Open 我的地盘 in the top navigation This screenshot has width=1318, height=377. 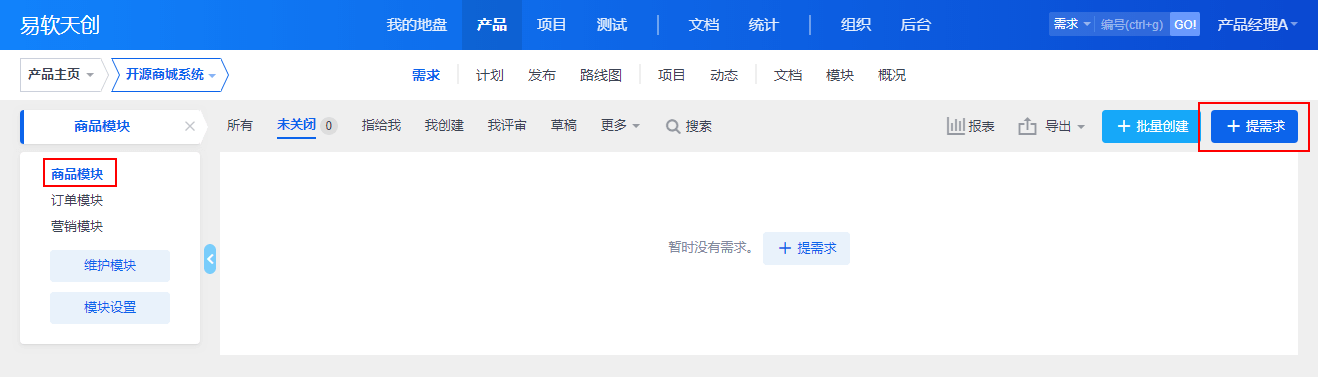coord(417,25)
